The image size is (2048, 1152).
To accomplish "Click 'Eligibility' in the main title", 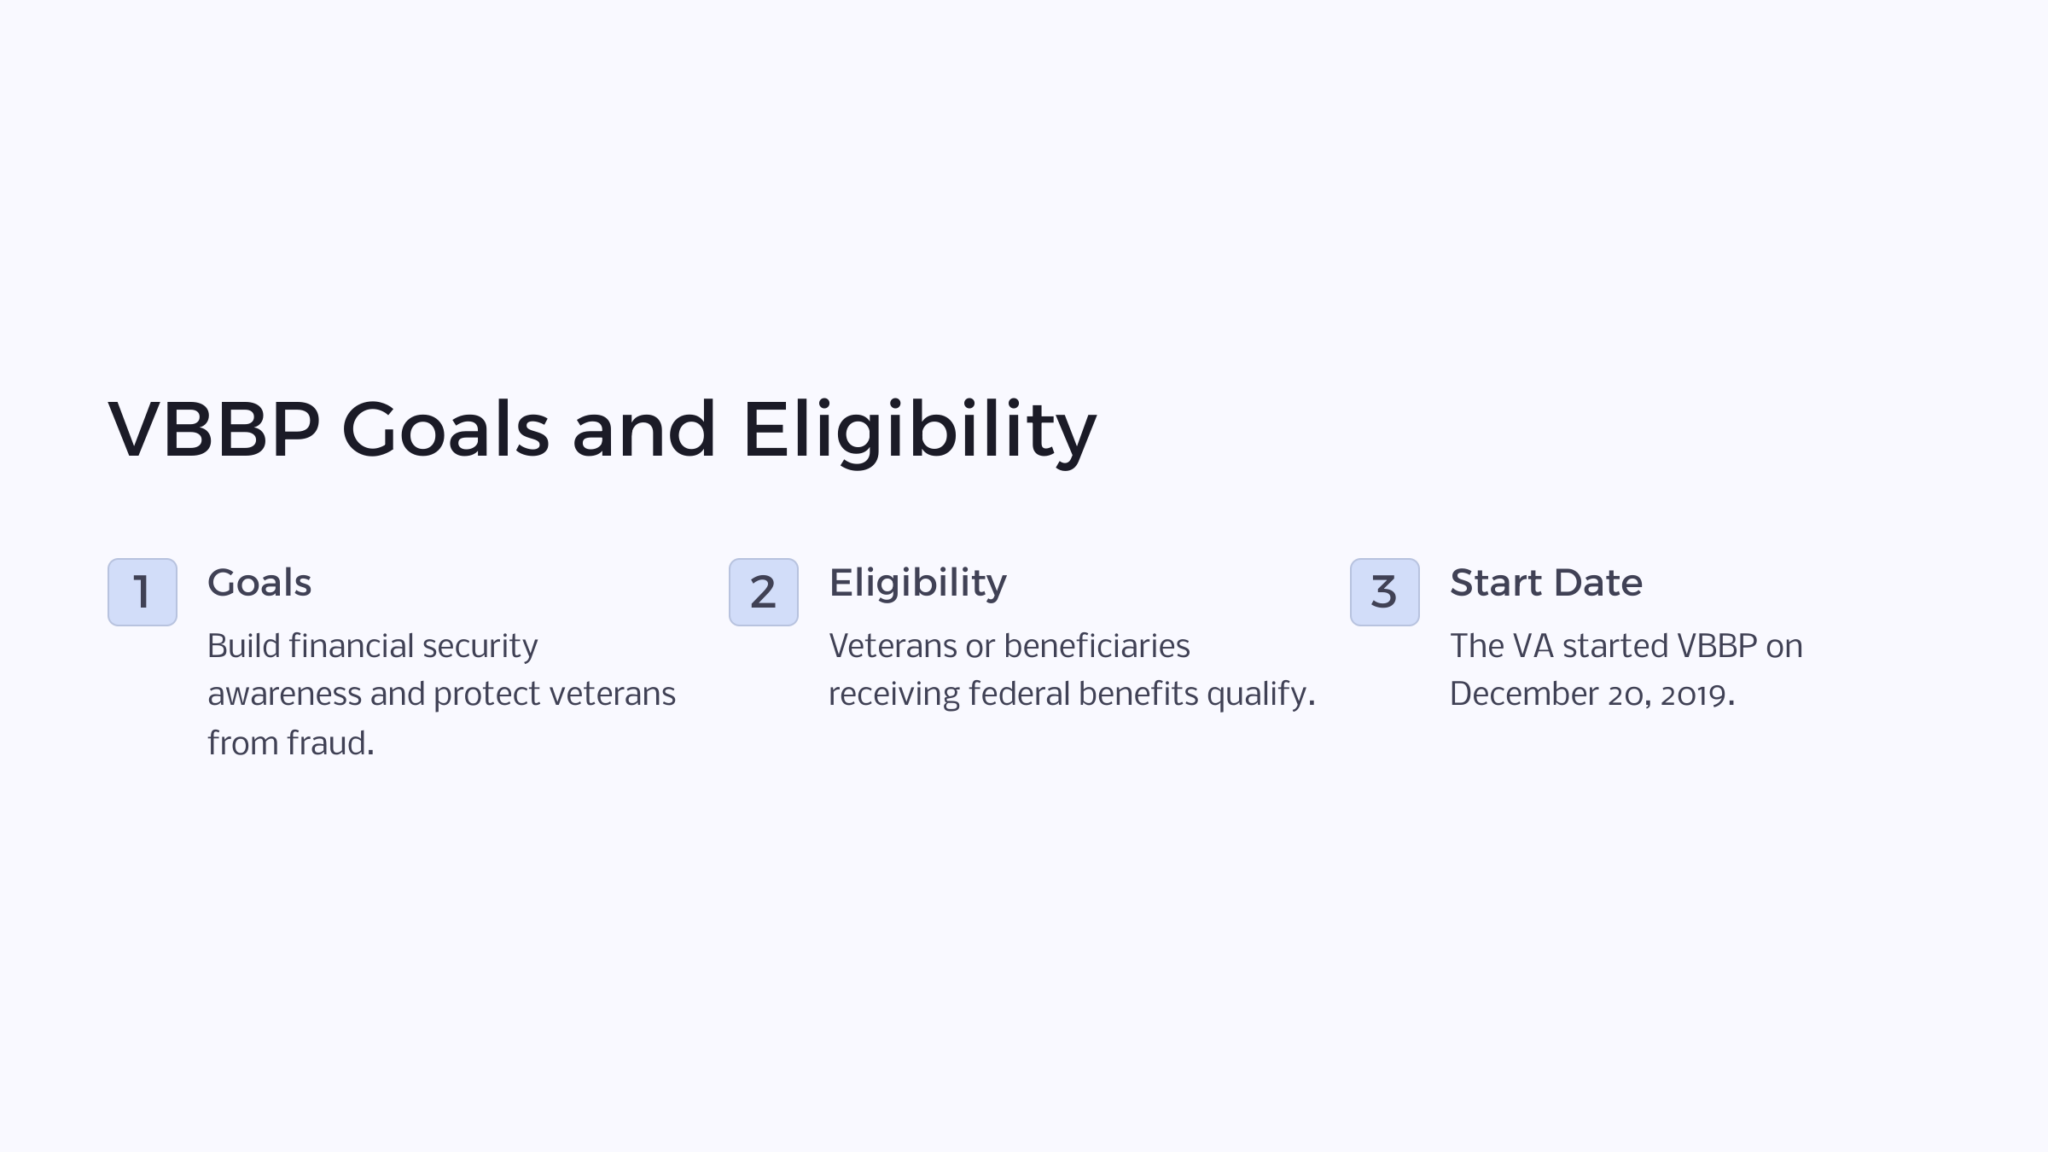I will coord(919,430).
